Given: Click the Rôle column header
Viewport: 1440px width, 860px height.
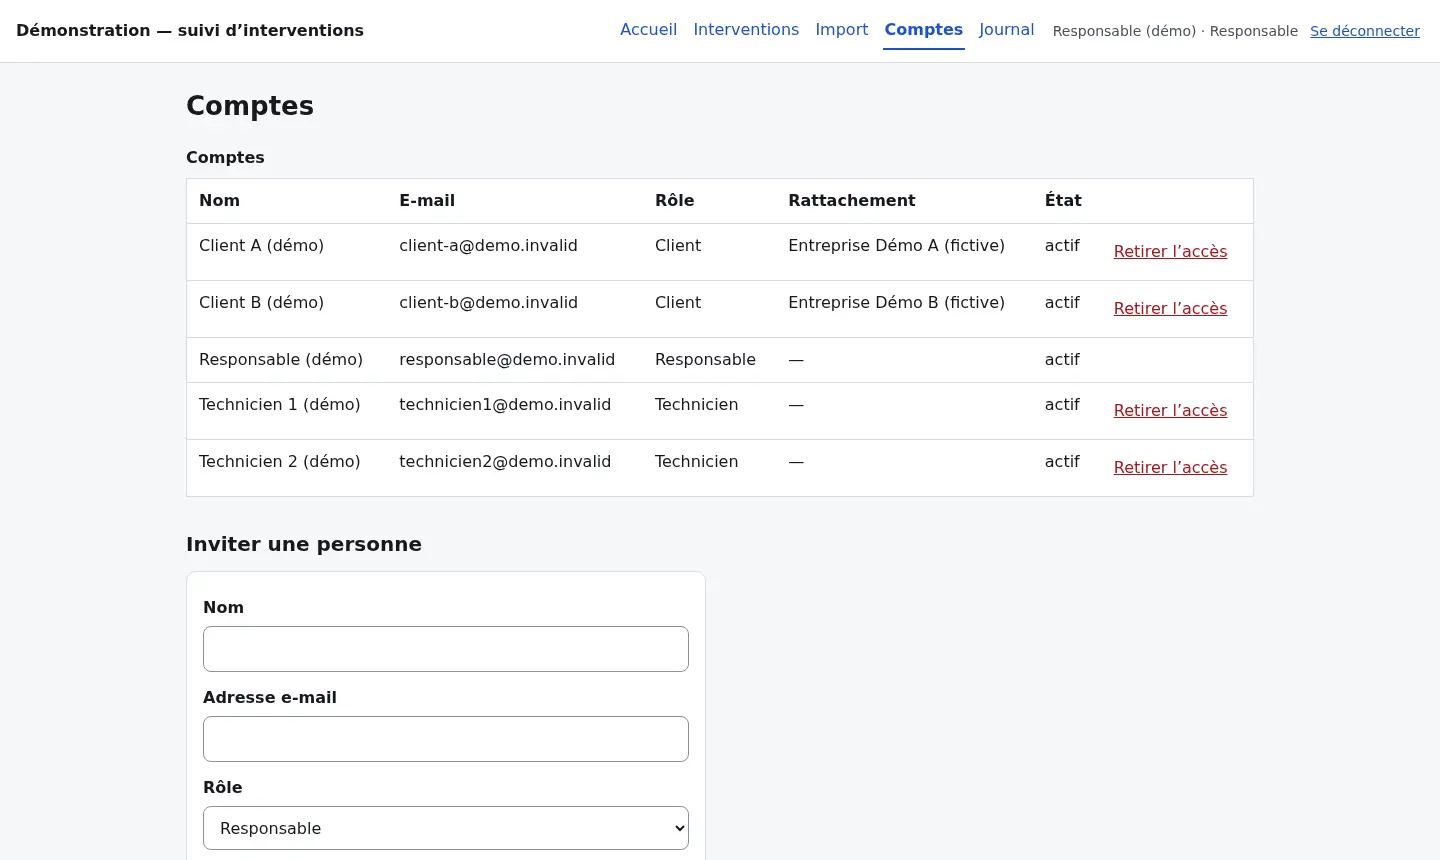Looking at the screenshot, I should point(674,200).
